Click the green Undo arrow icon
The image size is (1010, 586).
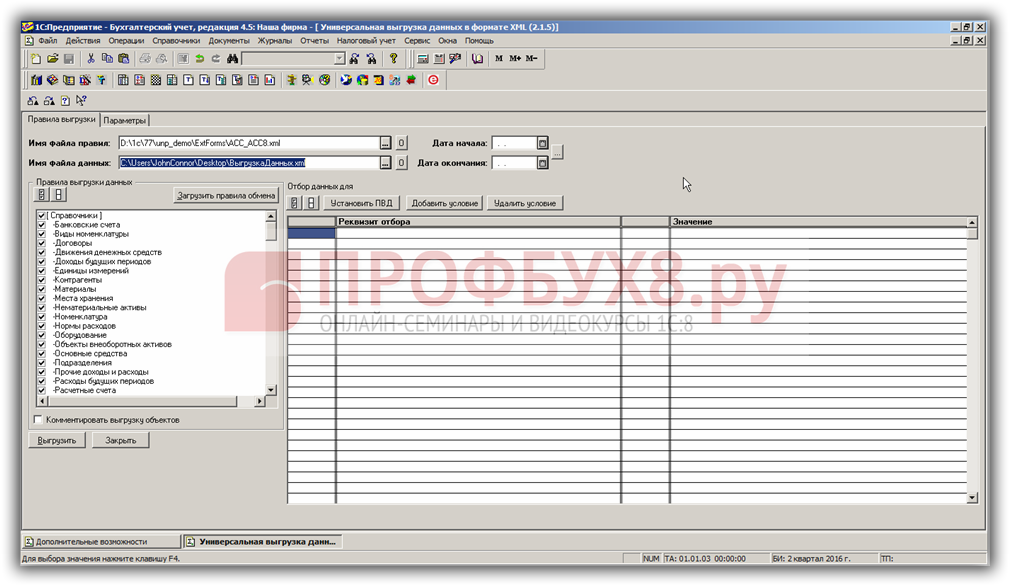(x=200, y=59)
